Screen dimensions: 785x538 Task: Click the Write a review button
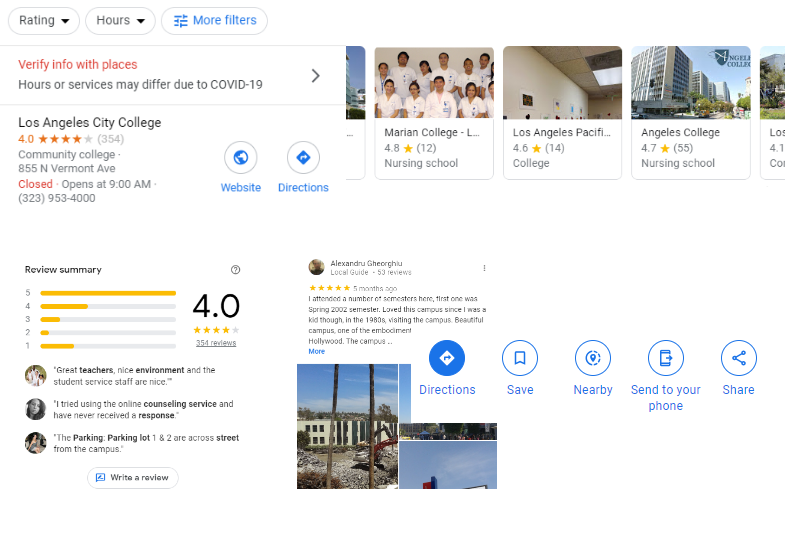133,477
